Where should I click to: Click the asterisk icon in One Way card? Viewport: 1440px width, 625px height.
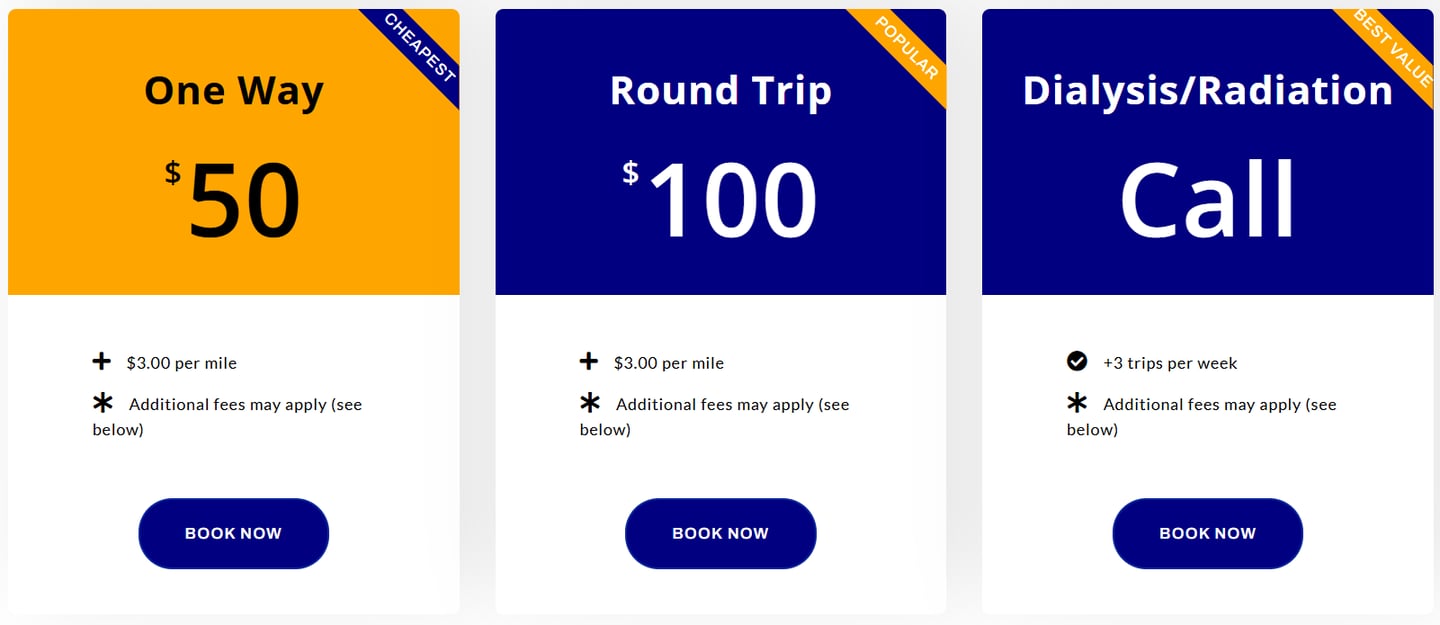pos(102,403)
